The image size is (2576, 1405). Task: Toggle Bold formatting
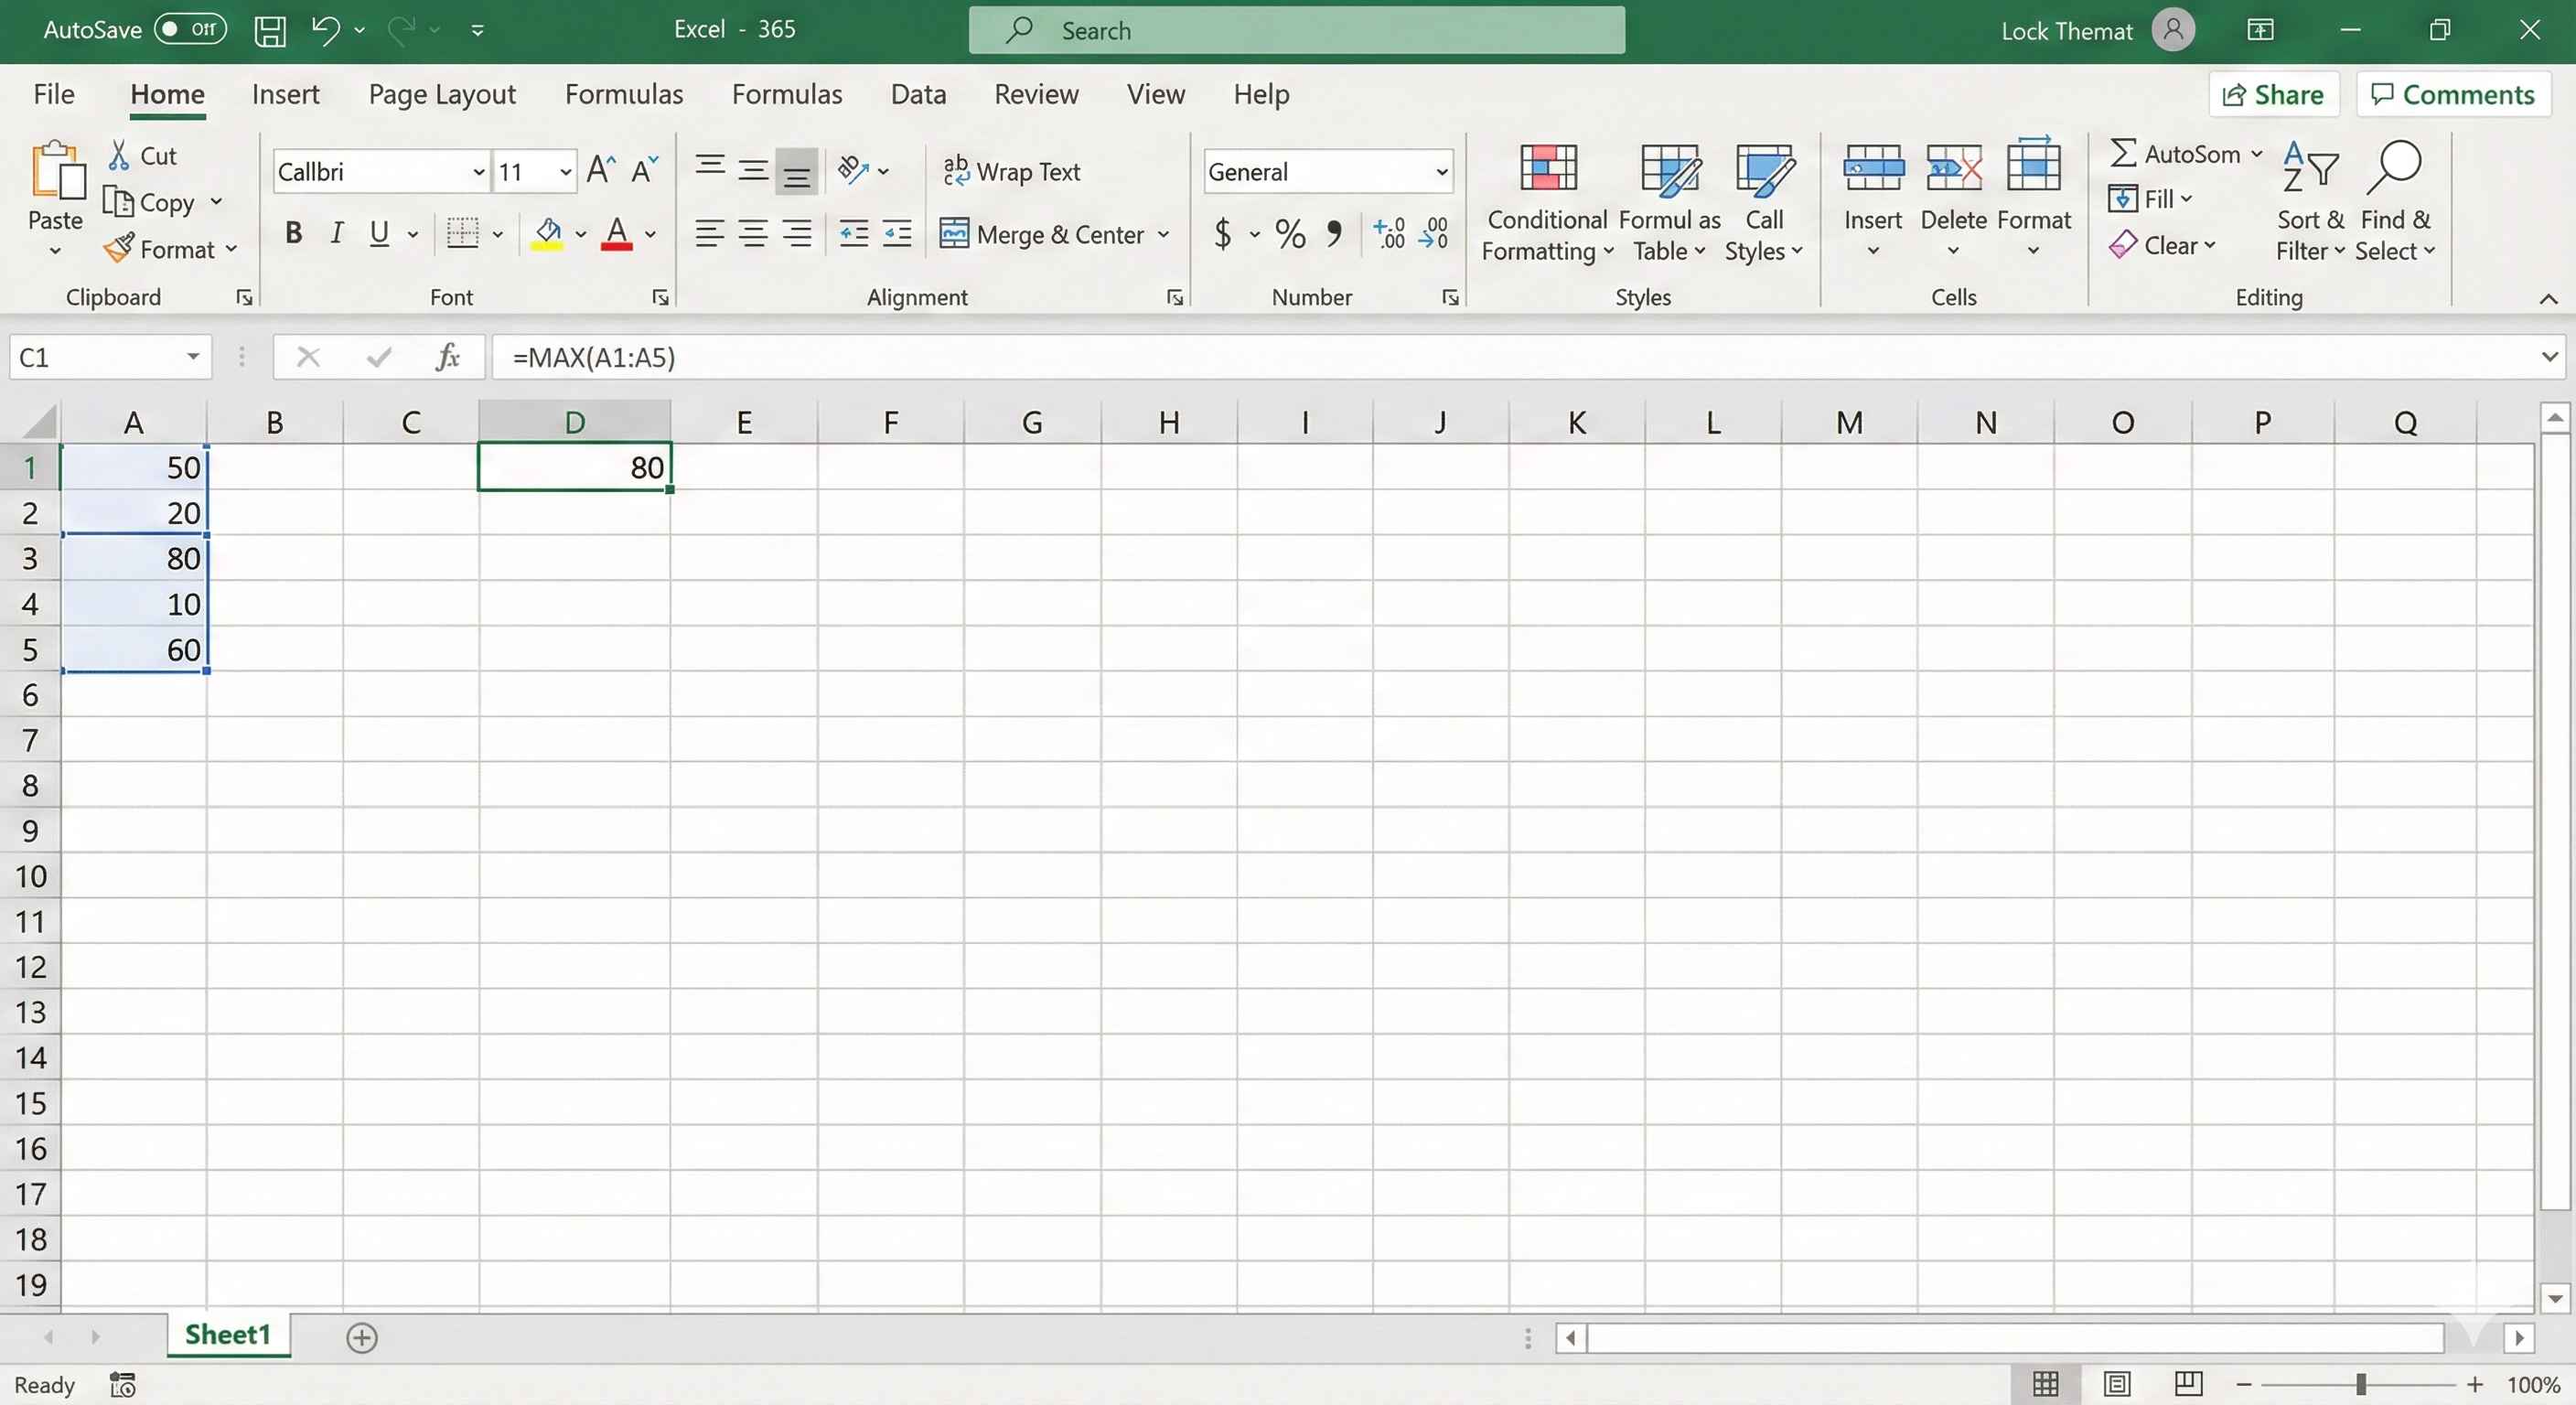[x=293, y=234]
